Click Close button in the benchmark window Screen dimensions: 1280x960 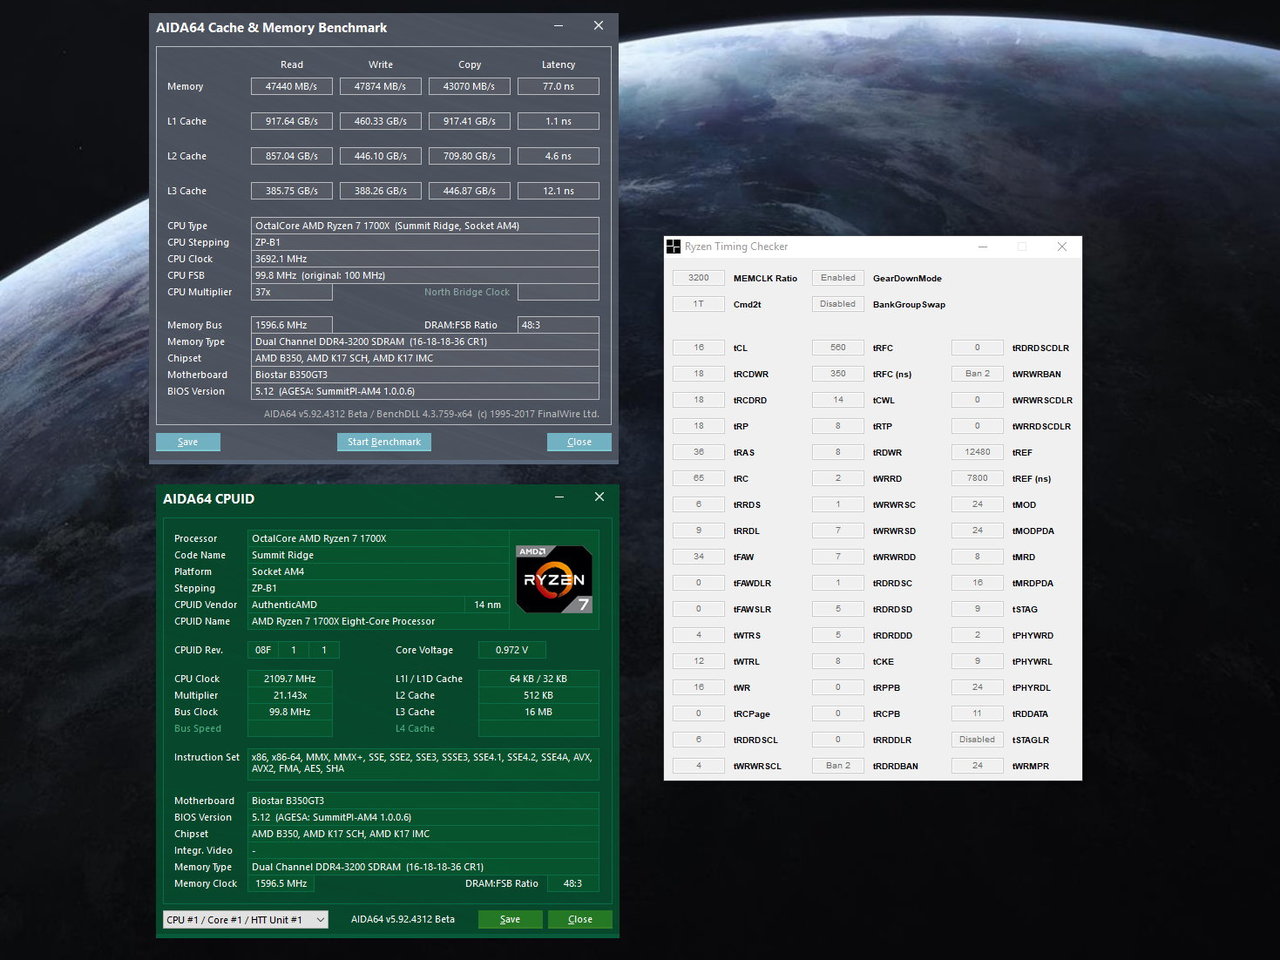(579, 442)
